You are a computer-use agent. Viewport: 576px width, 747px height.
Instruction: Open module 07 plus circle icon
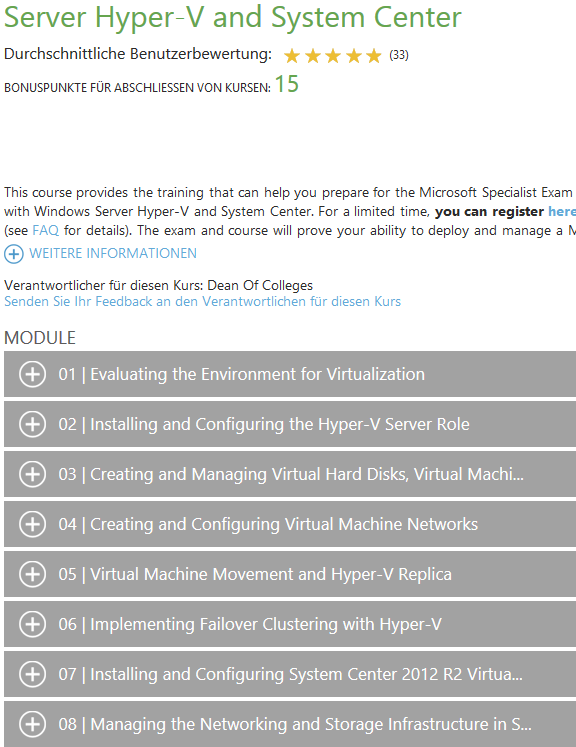[x=32, y=674]
